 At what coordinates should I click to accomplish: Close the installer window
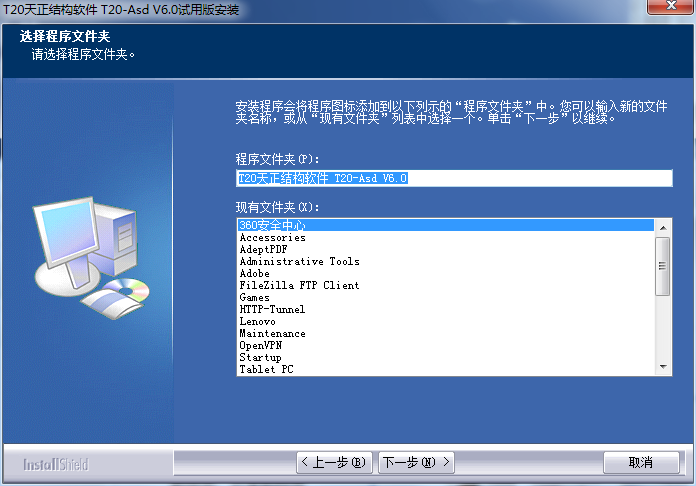click(671, 6)
